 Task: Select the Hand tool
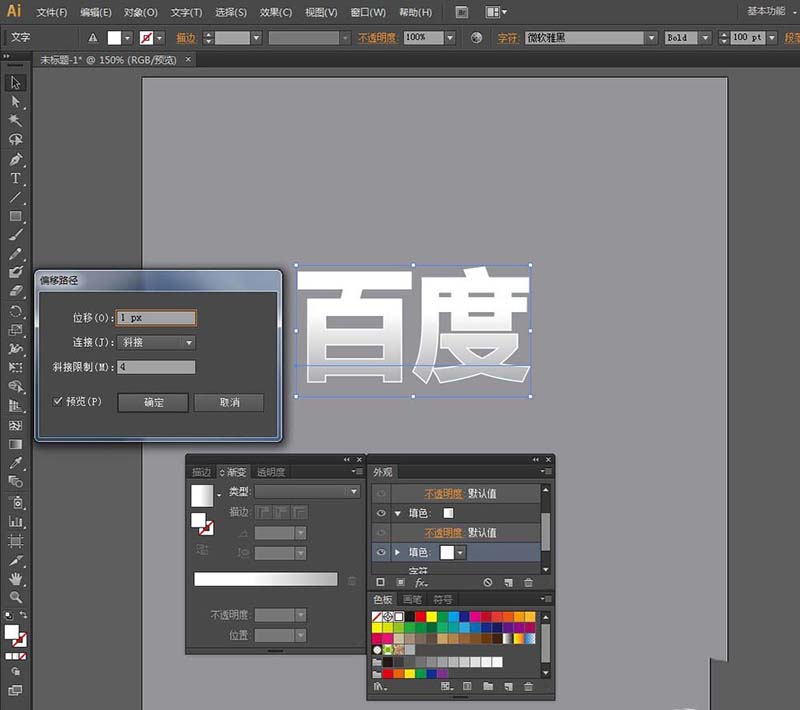point(15,578)
